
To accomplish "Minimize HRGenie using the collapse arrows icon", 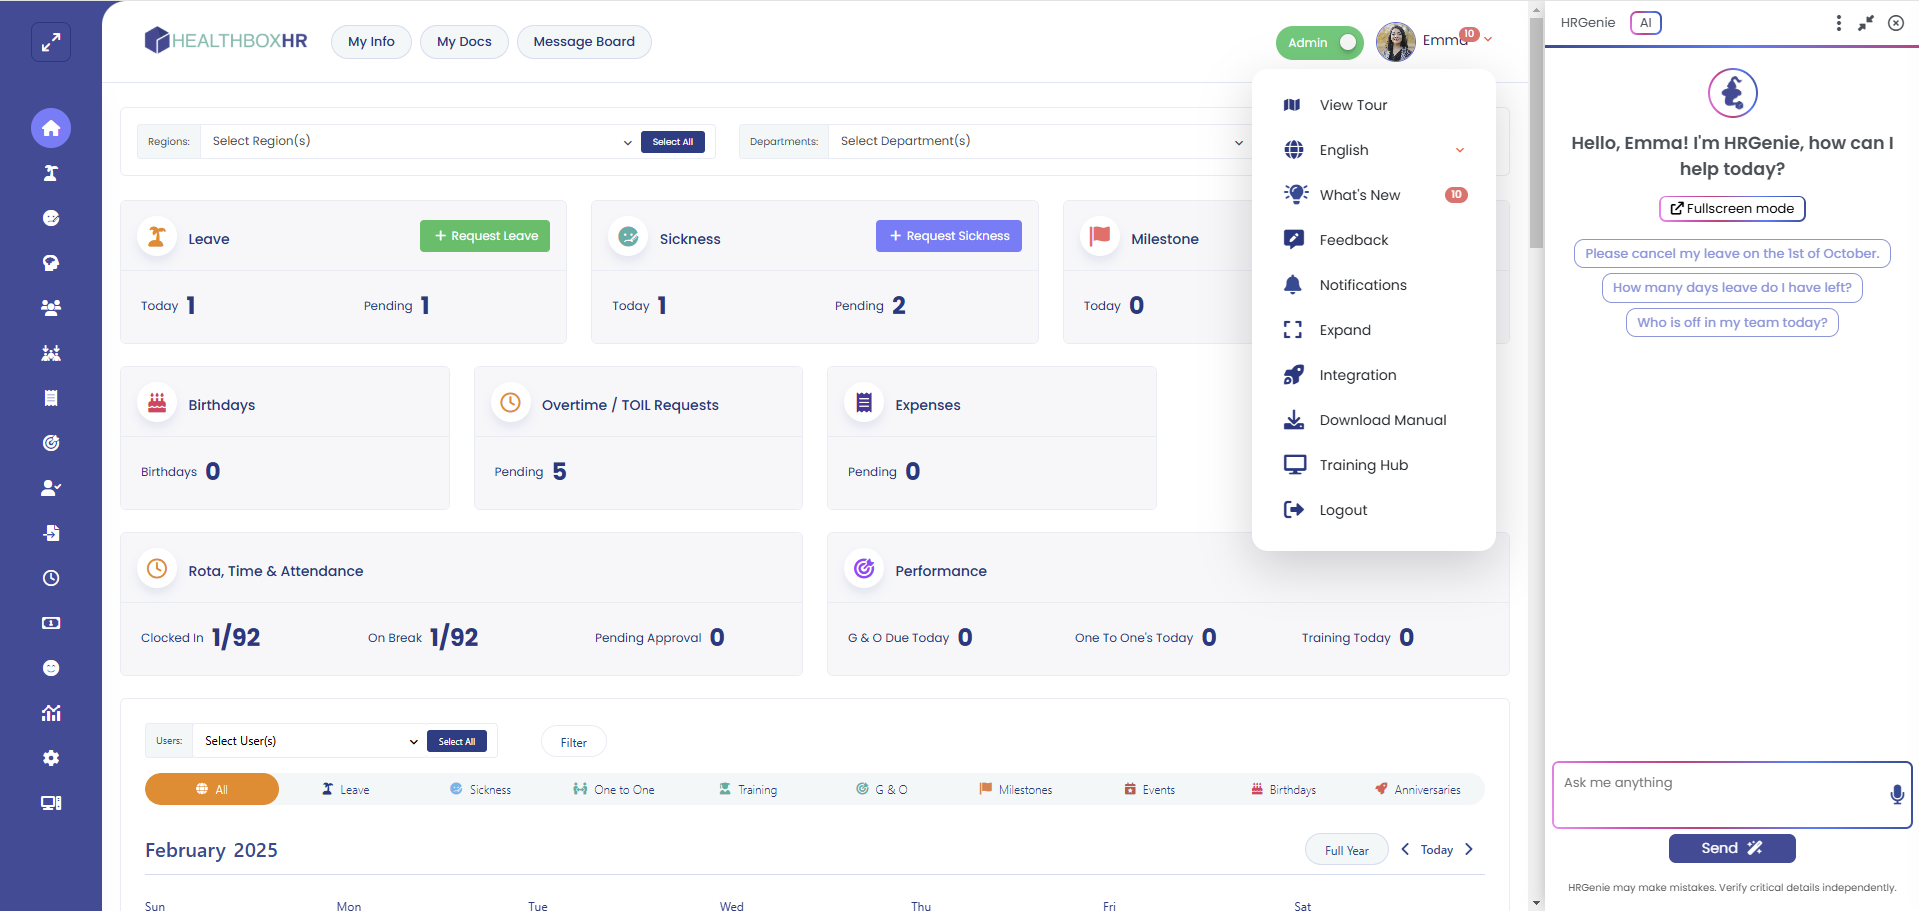I will click(1865, 22).
